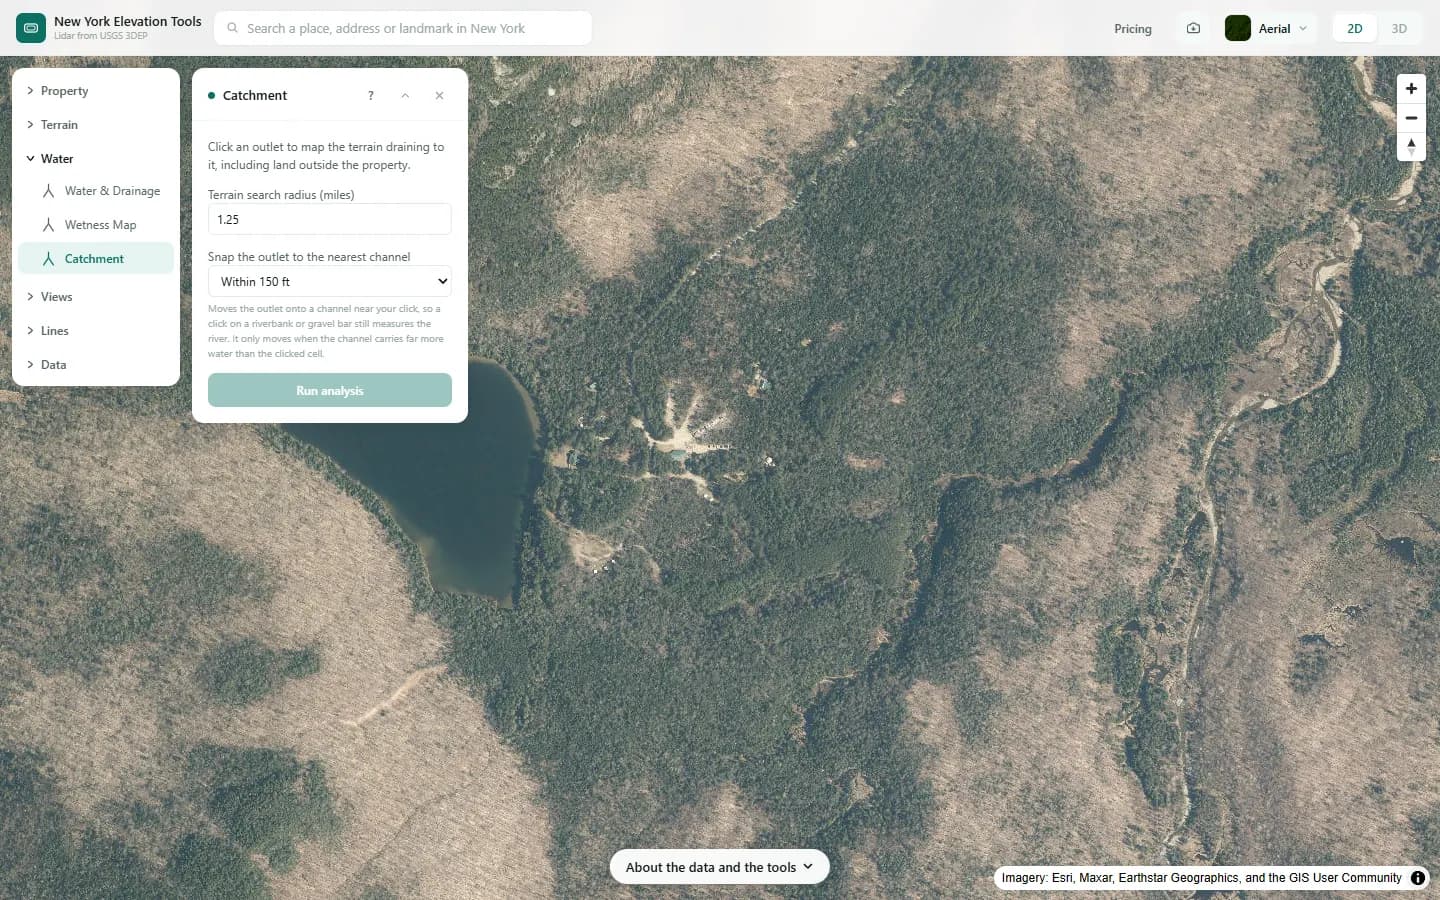This screenshot has height=900, width=1440.
Task: Click the search place input field
Action: coord(403,28)
